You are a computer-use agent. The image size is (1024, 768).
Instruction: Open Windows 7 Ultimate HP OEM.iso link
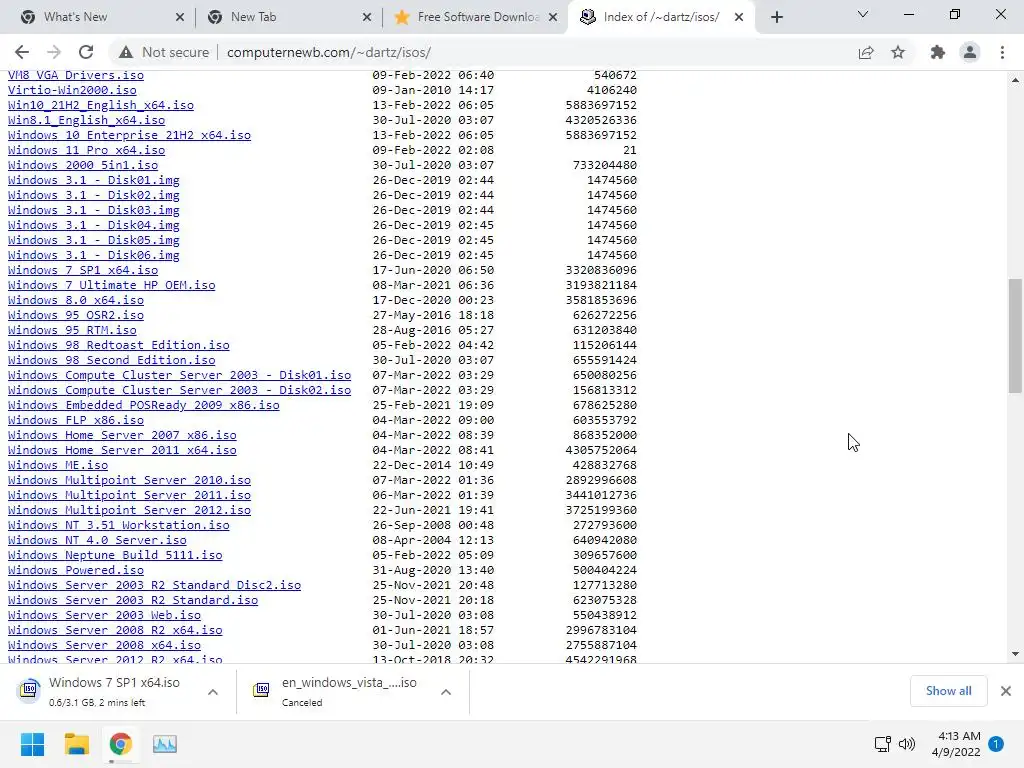point(112,285)
